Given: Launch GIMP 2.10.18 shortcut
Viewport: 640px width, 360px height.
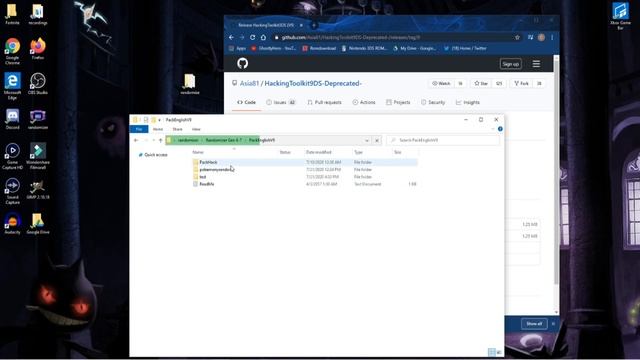Looking at the screenshot, I should [38, 189].
